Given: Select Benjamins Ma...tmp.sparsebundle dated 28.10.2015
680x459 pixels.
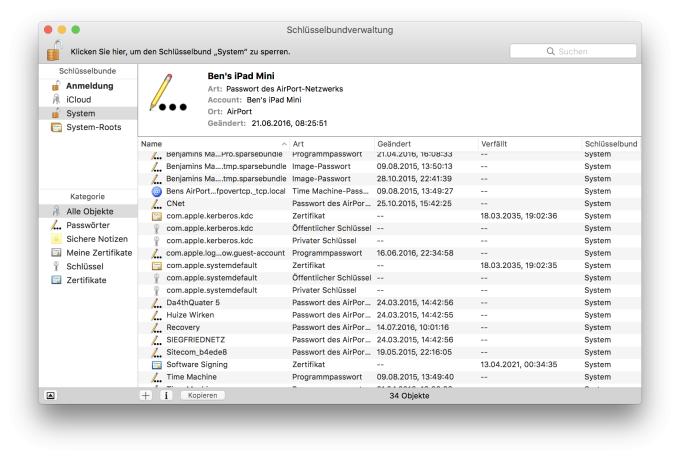Looking at the screenshot, I should pos(389,179).
